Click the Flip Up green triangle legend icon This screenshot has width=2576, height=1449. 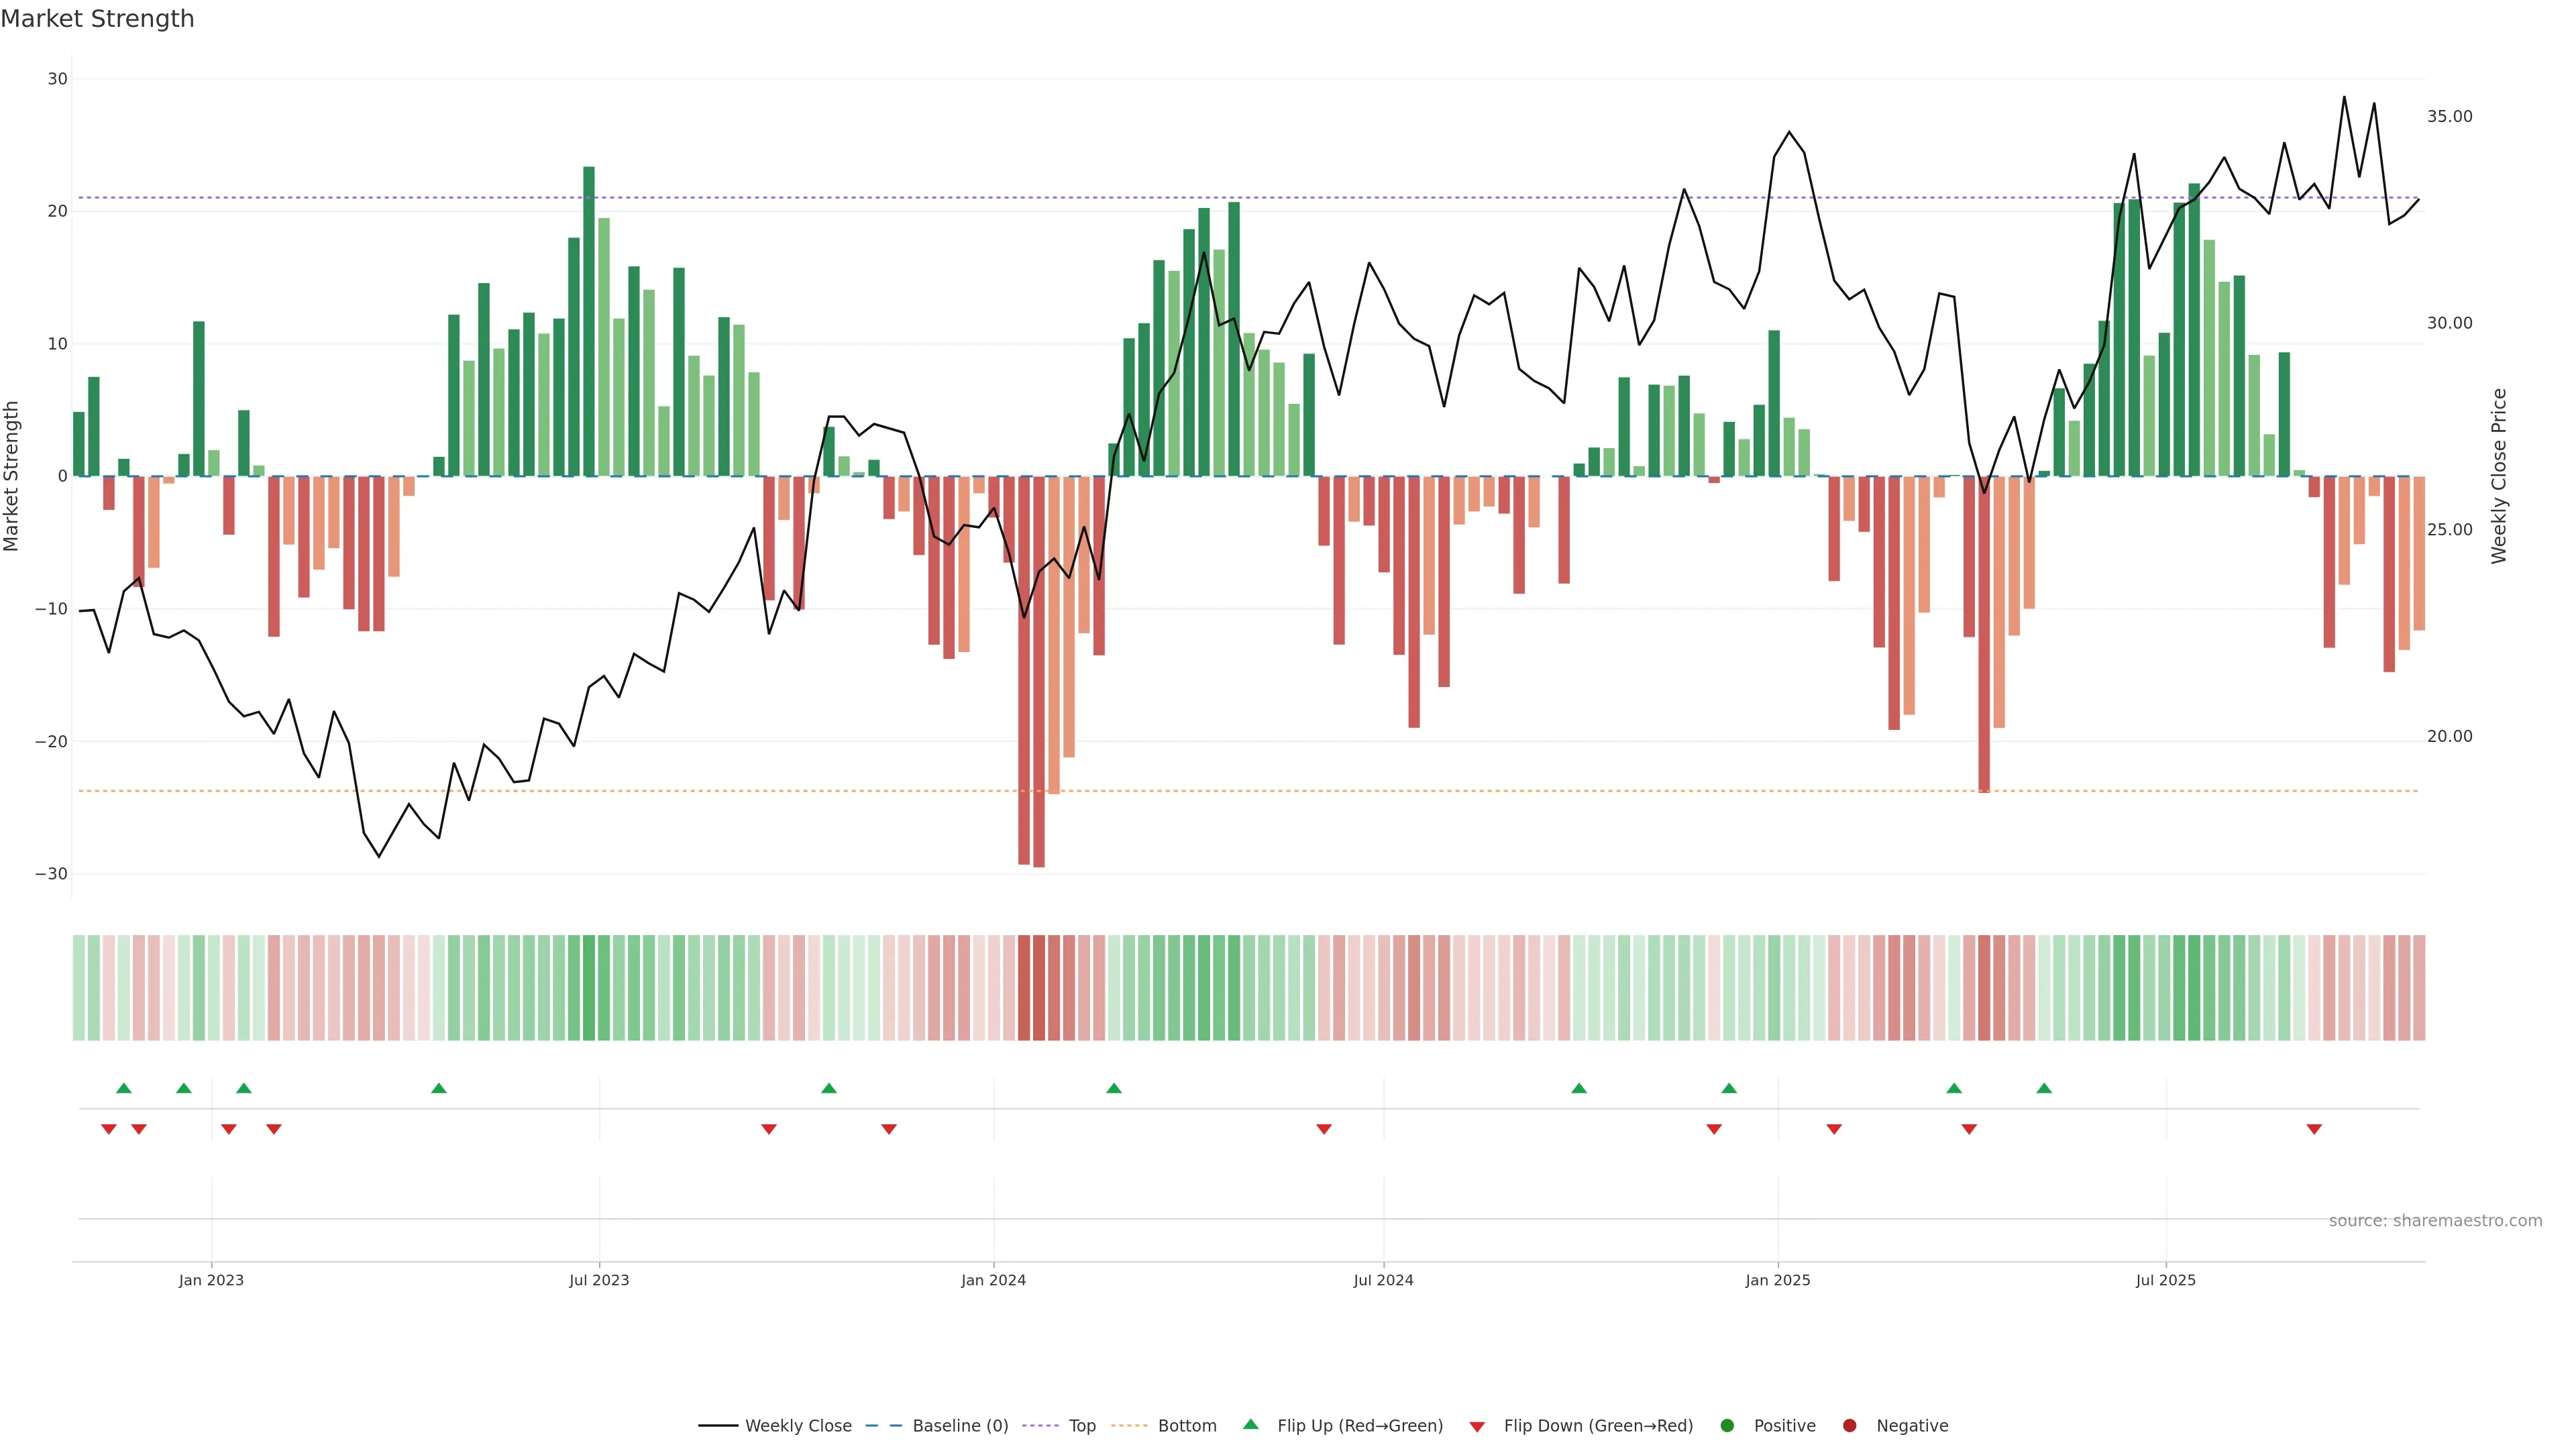click(x=1250, y=1424)
